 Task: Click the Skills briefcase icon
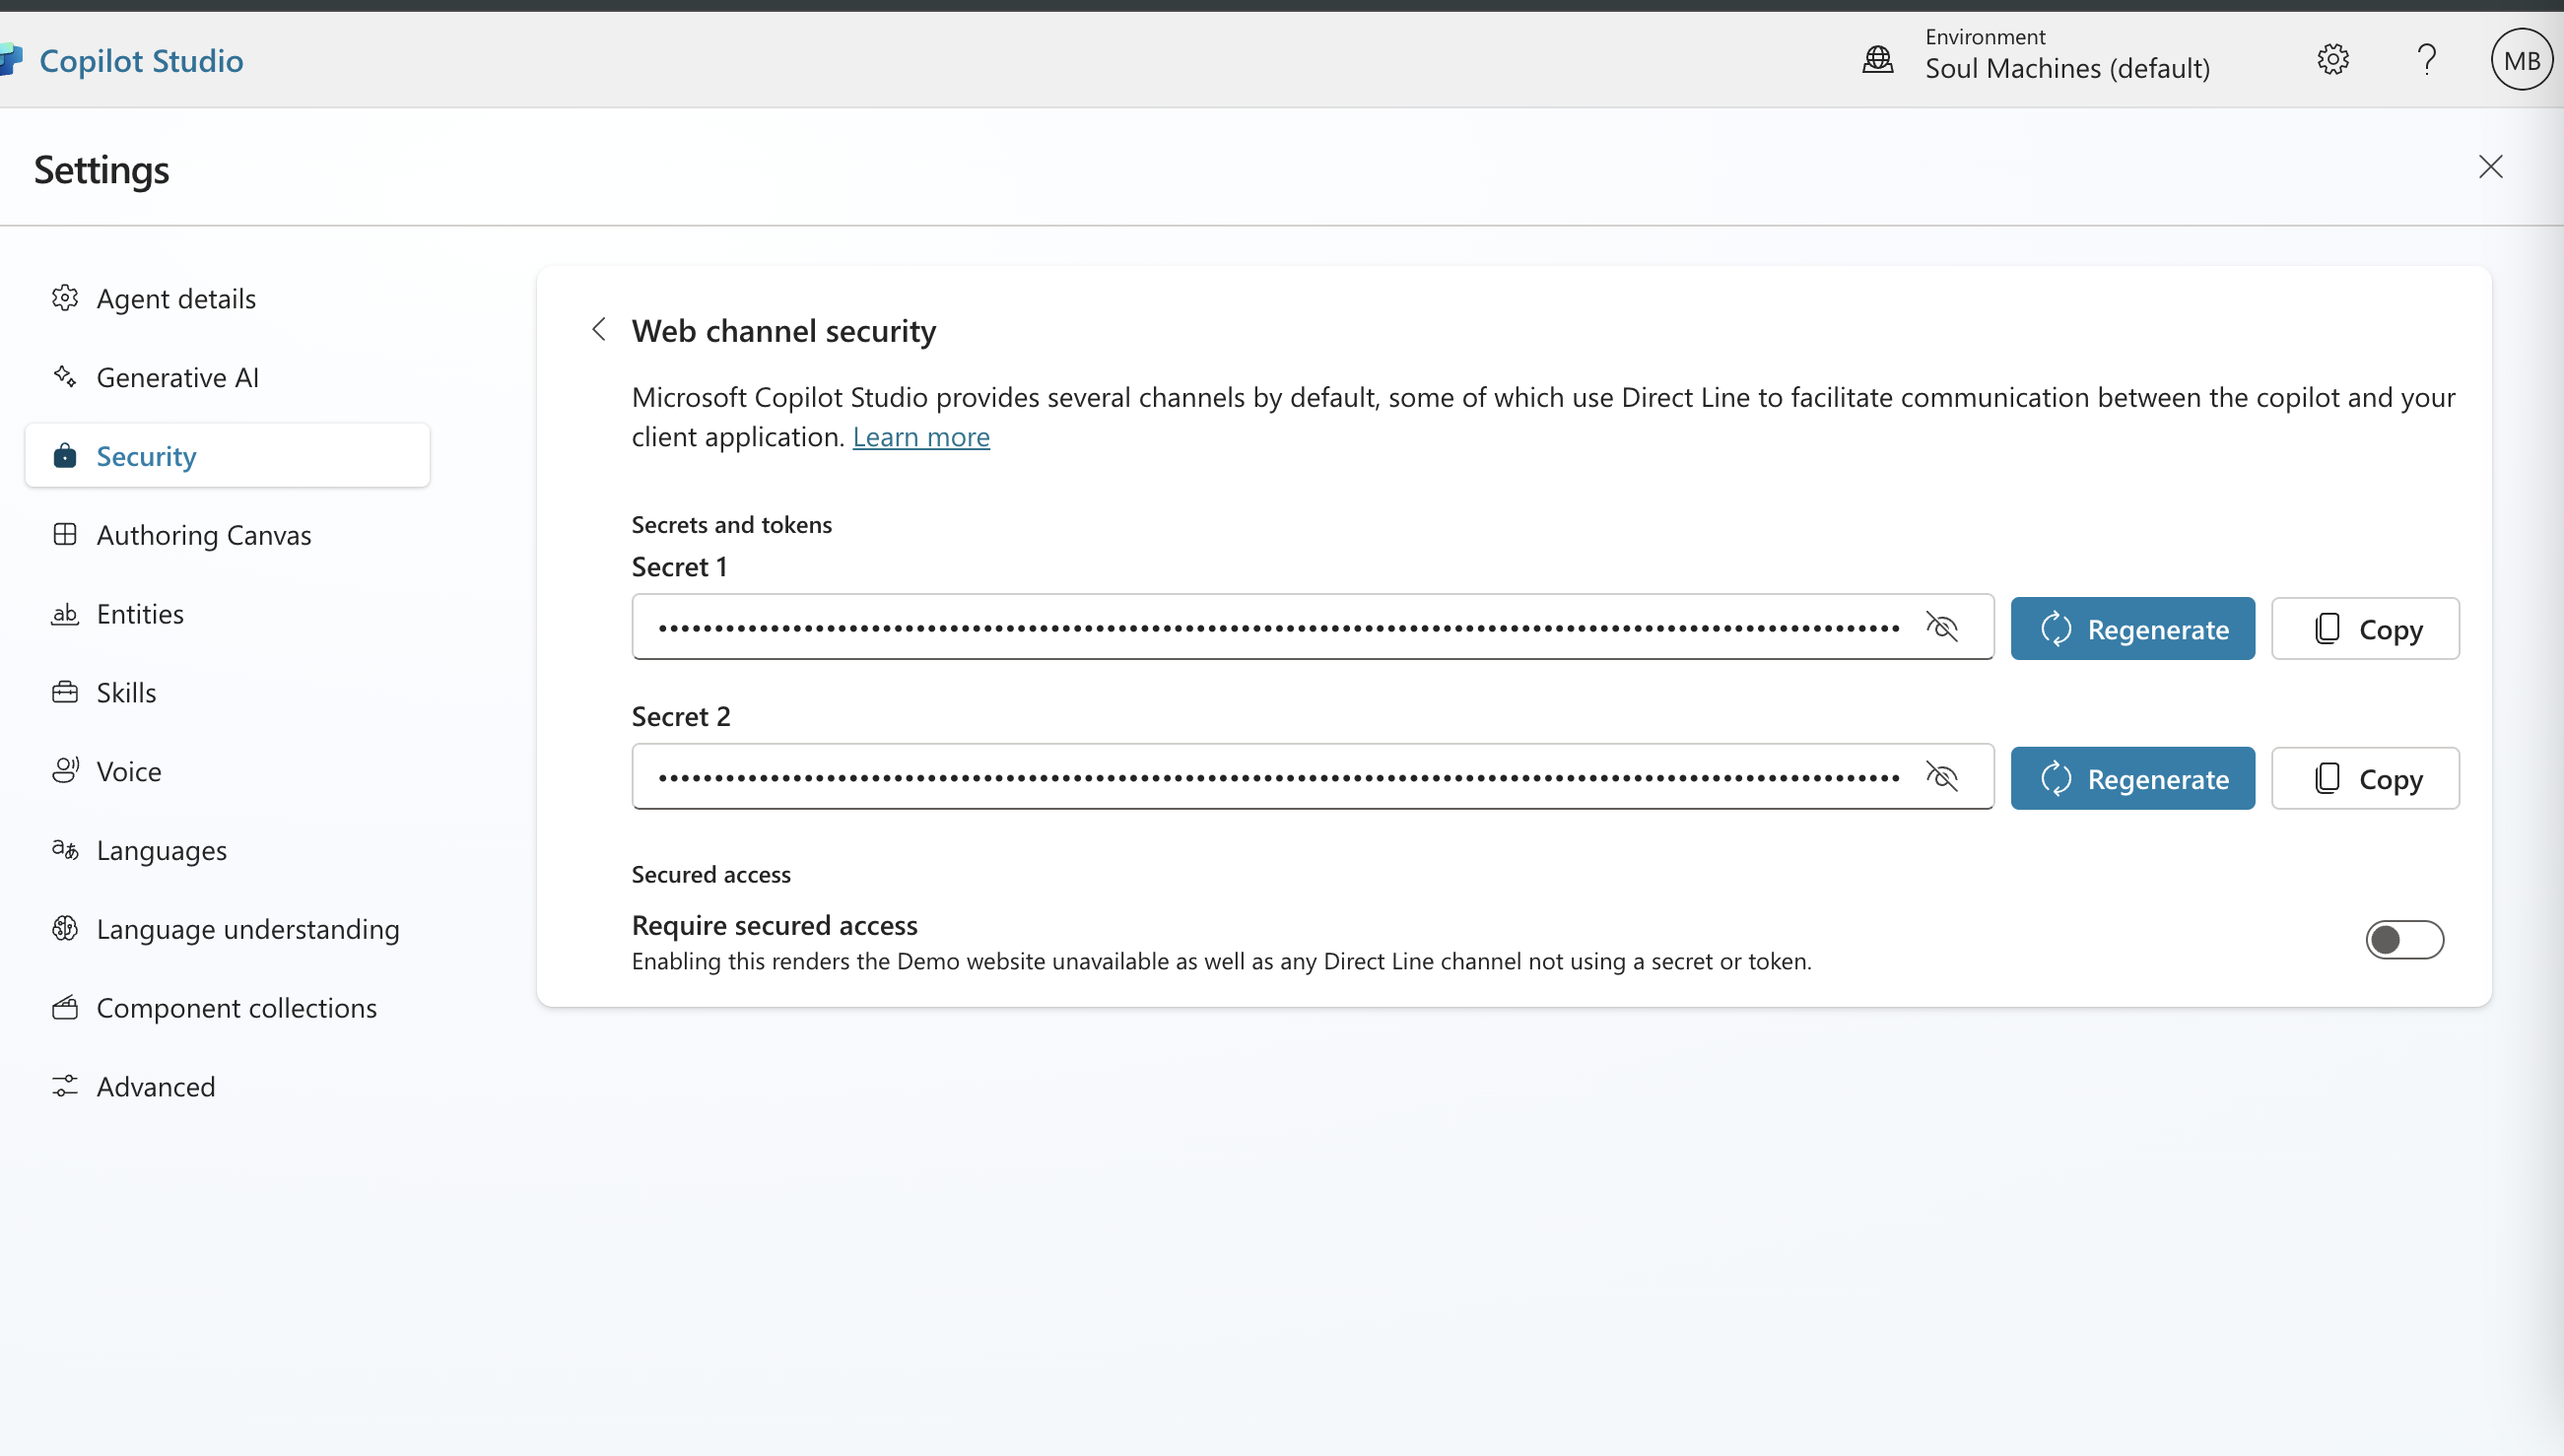point(65,692)
